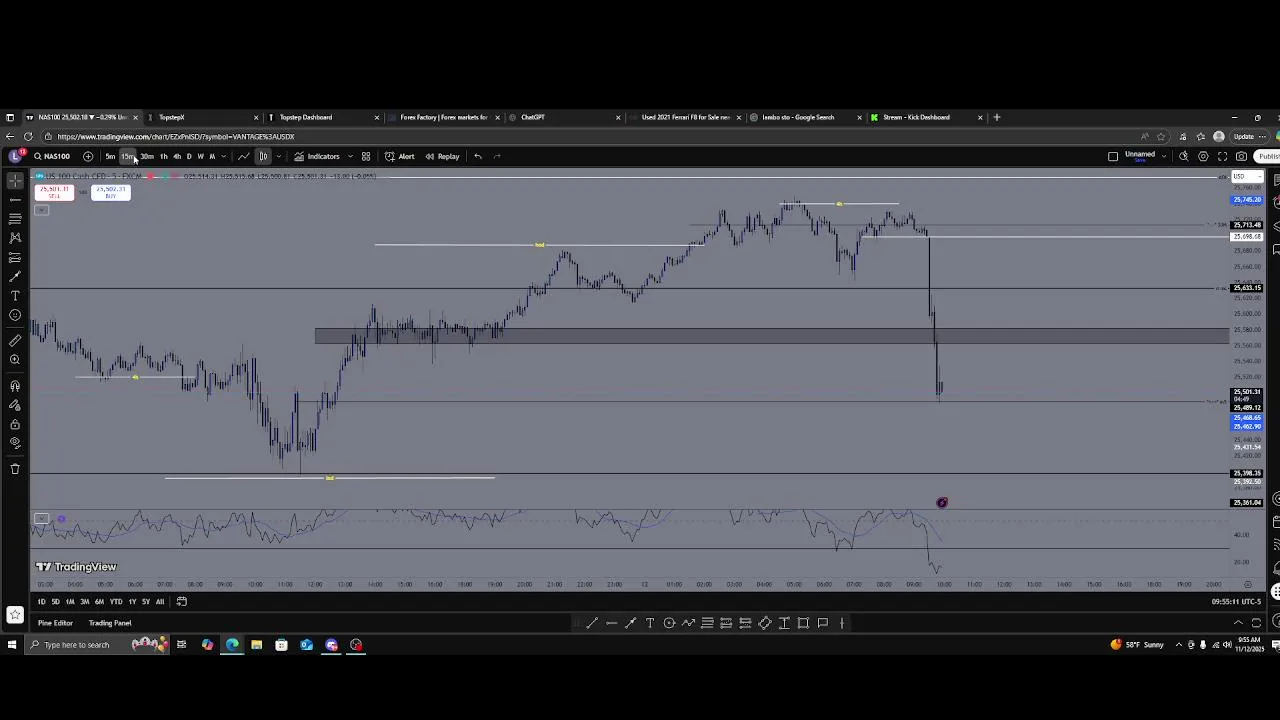This screenshot has width=1280, height=720.
Task: Open the Trading Panel tab
Action: (110, 623)
